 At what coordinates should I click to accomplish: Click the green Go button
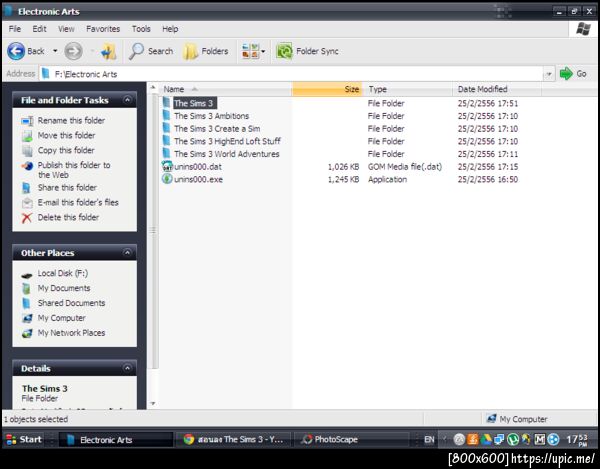[x=573, y=73]
